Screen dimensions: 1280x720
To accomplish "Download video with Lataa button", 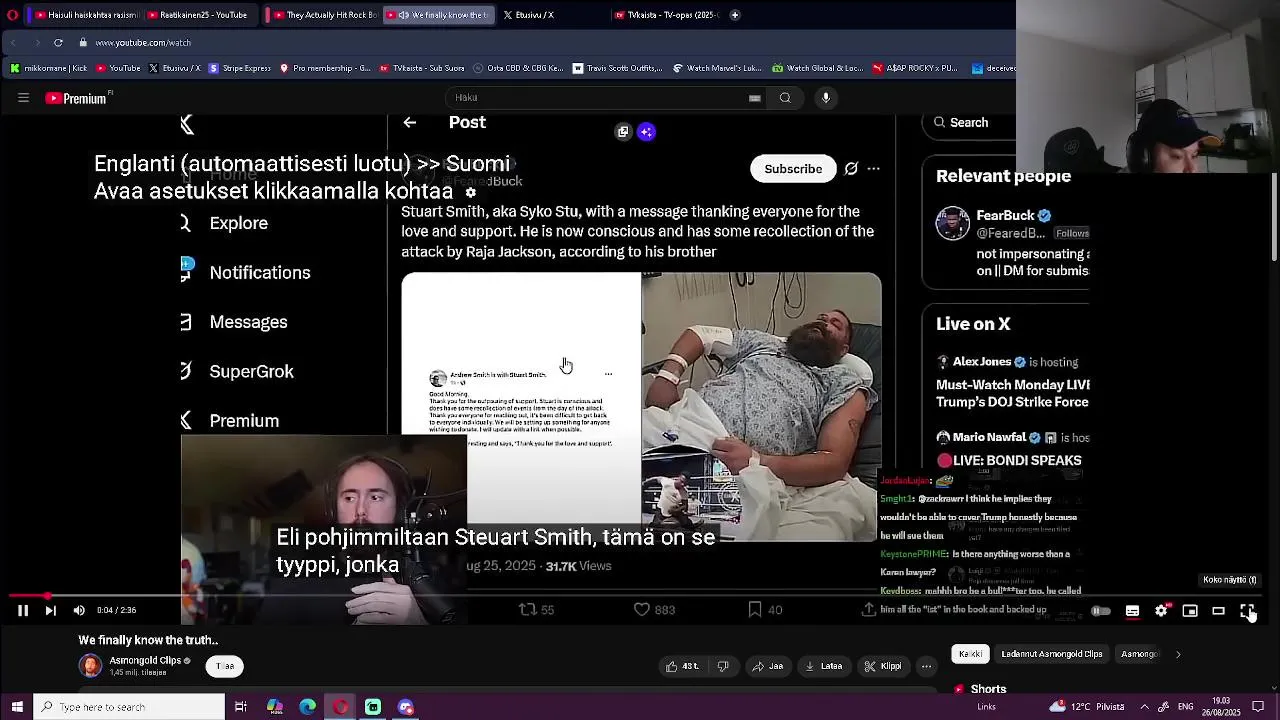I will coord(824,667).
